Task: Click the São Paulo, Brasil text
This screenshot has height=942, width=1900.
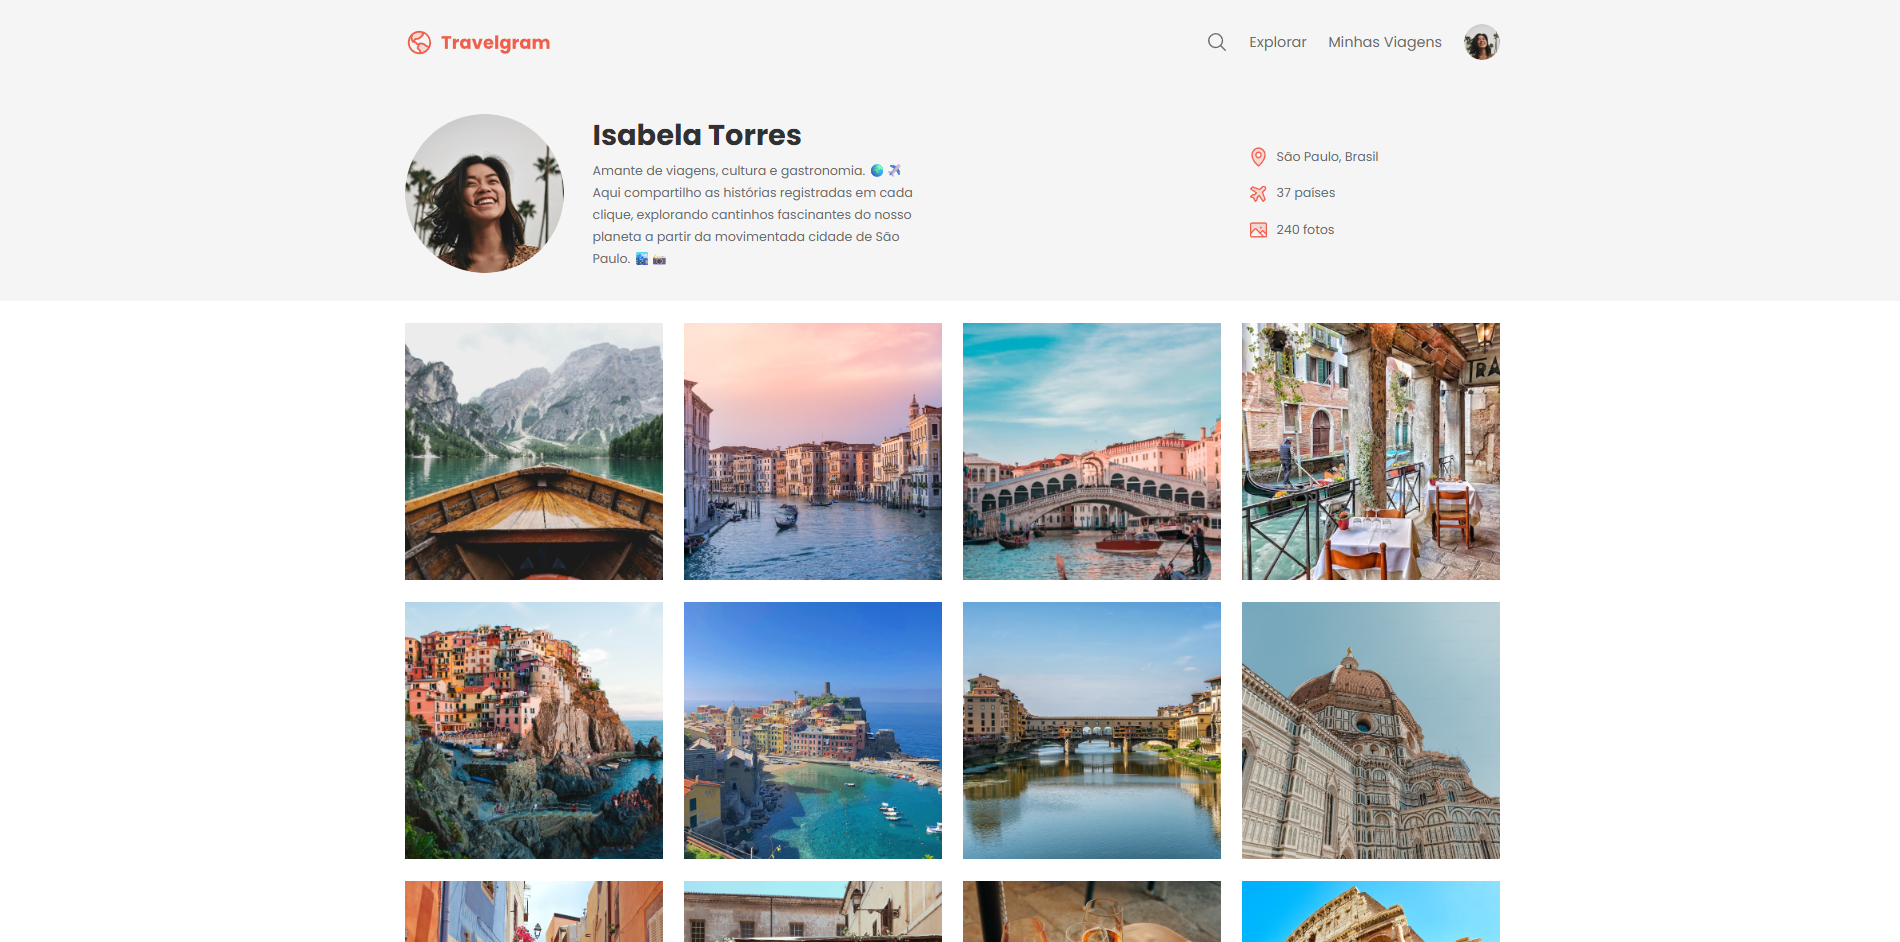Action: click(x=1327, y=157)
